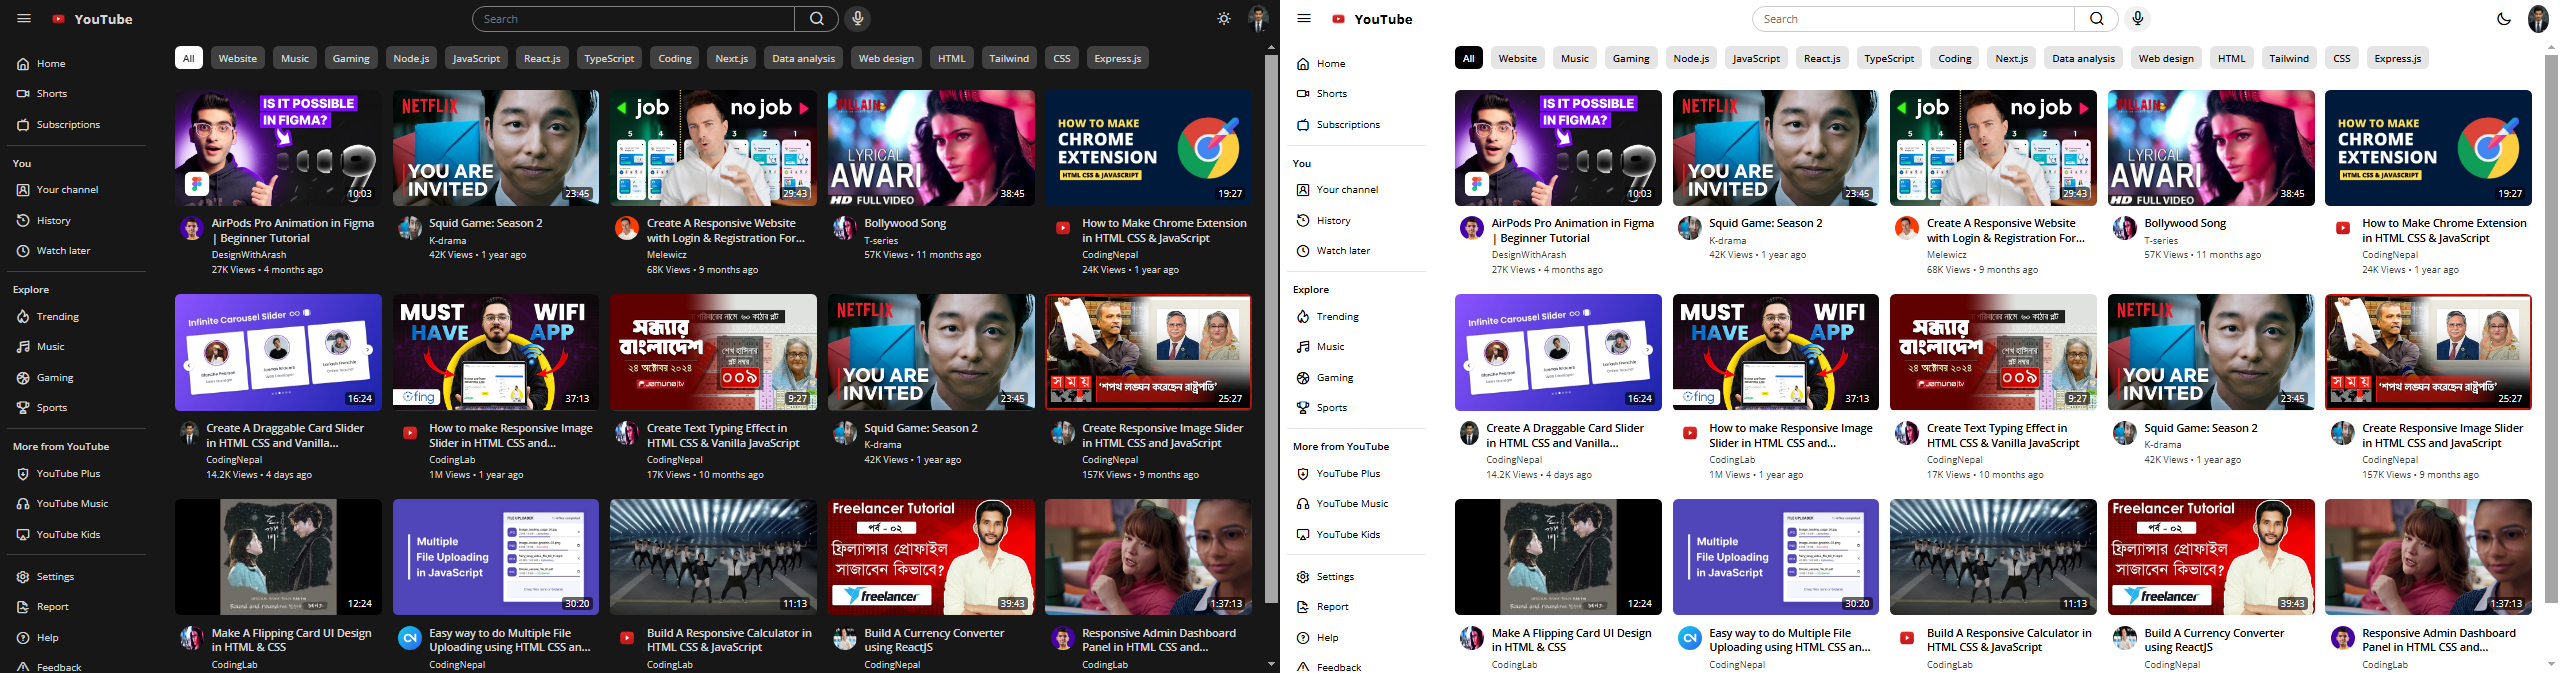Image resolution: width=2560 pixels, height=673 pixels.
Task: Go to Home in dark window sidebar
Action: (x=78, y=64)
